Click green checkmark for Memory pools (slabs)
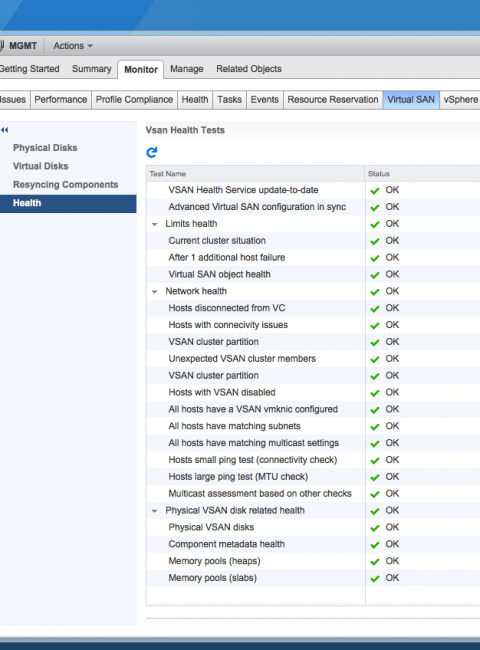Image resolution: width=480 pixels, height=650 pixels. (x=375, y=578)
